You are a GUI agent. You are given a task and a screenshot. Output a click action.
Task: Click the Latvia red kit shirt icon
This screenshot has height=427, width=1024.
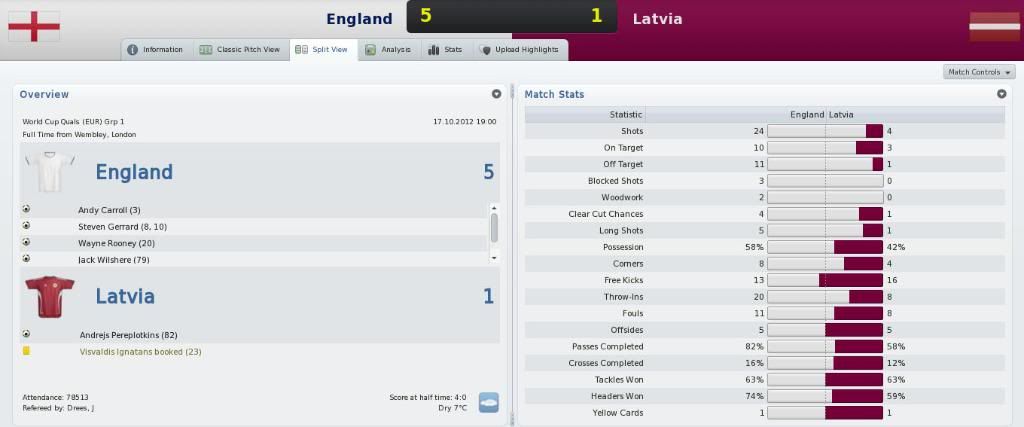tap(50, 296)
